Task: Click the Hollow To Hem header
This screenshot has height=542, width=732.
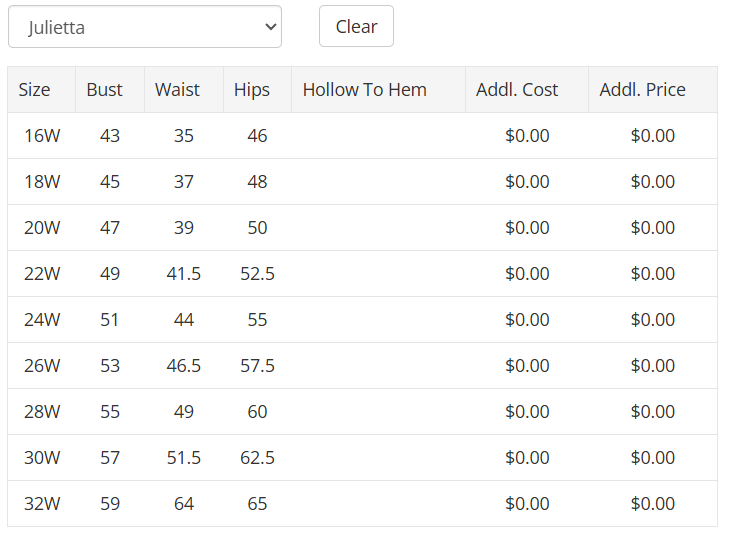Action: click(x=365, y=90)
